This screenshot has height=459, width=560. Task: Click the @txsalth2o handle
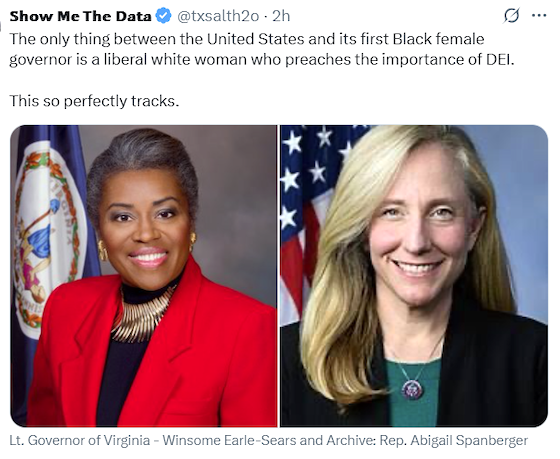(x=218, y=16)
